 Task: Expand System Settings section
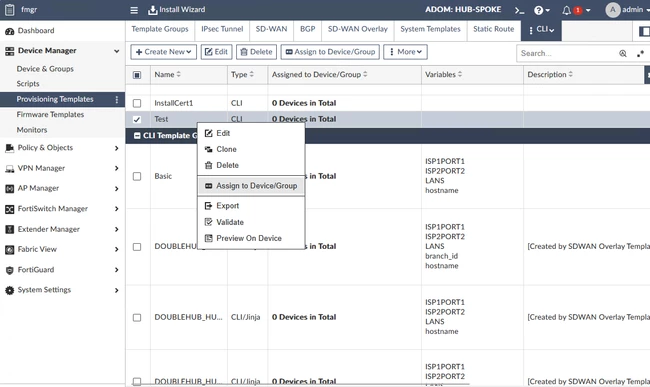coord(116,290)
